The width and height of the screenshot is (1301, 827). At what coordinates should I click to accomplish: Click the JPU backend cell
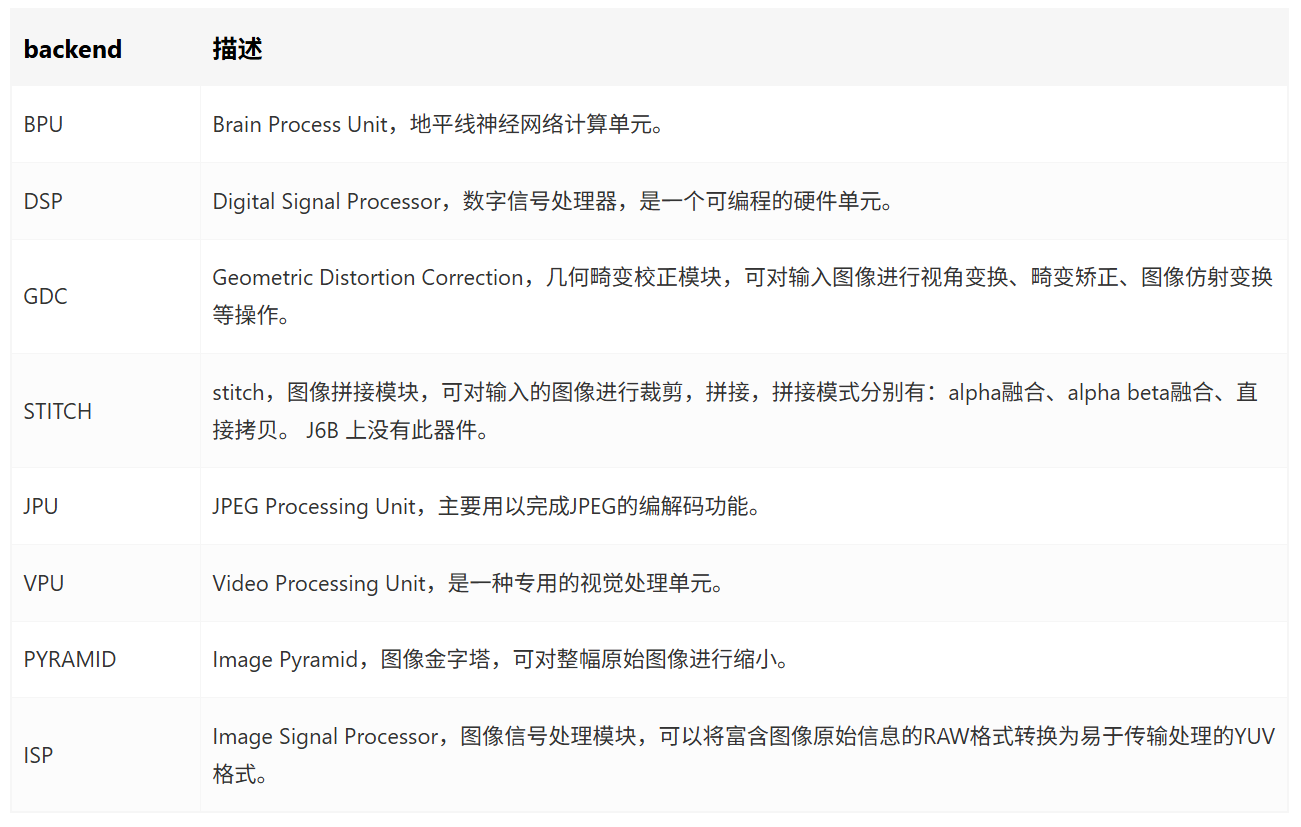pos(41,506)
